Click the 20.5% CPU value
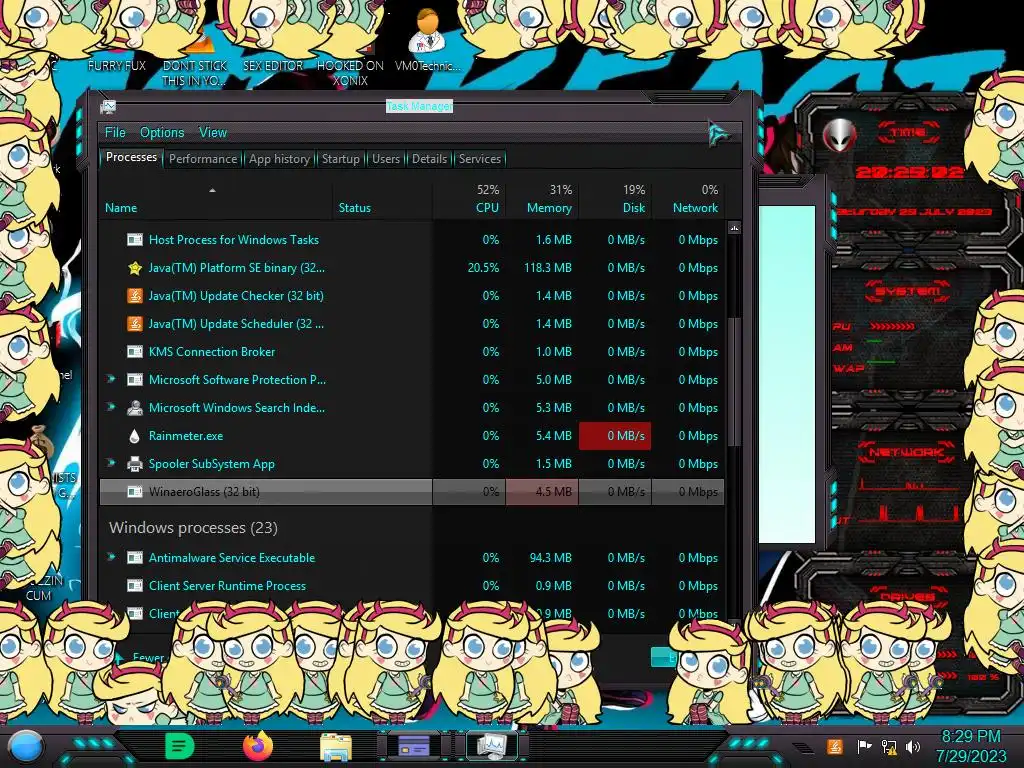1024x768 pixels. [483, 268]
